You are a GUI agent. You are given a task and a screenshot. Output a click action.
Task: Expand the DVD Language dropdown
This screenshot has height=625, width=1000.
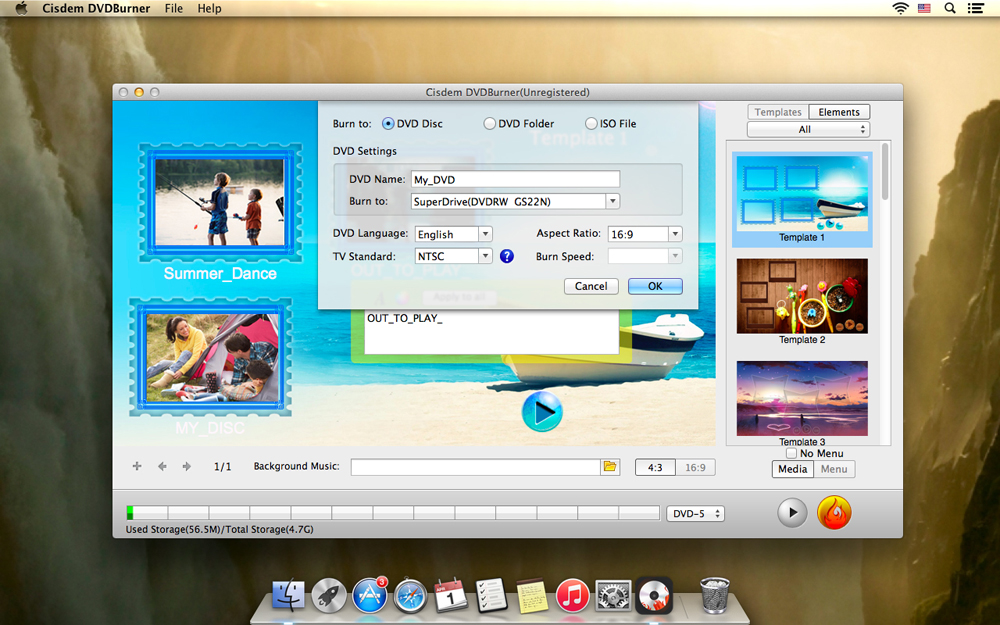tap(454, 234)
